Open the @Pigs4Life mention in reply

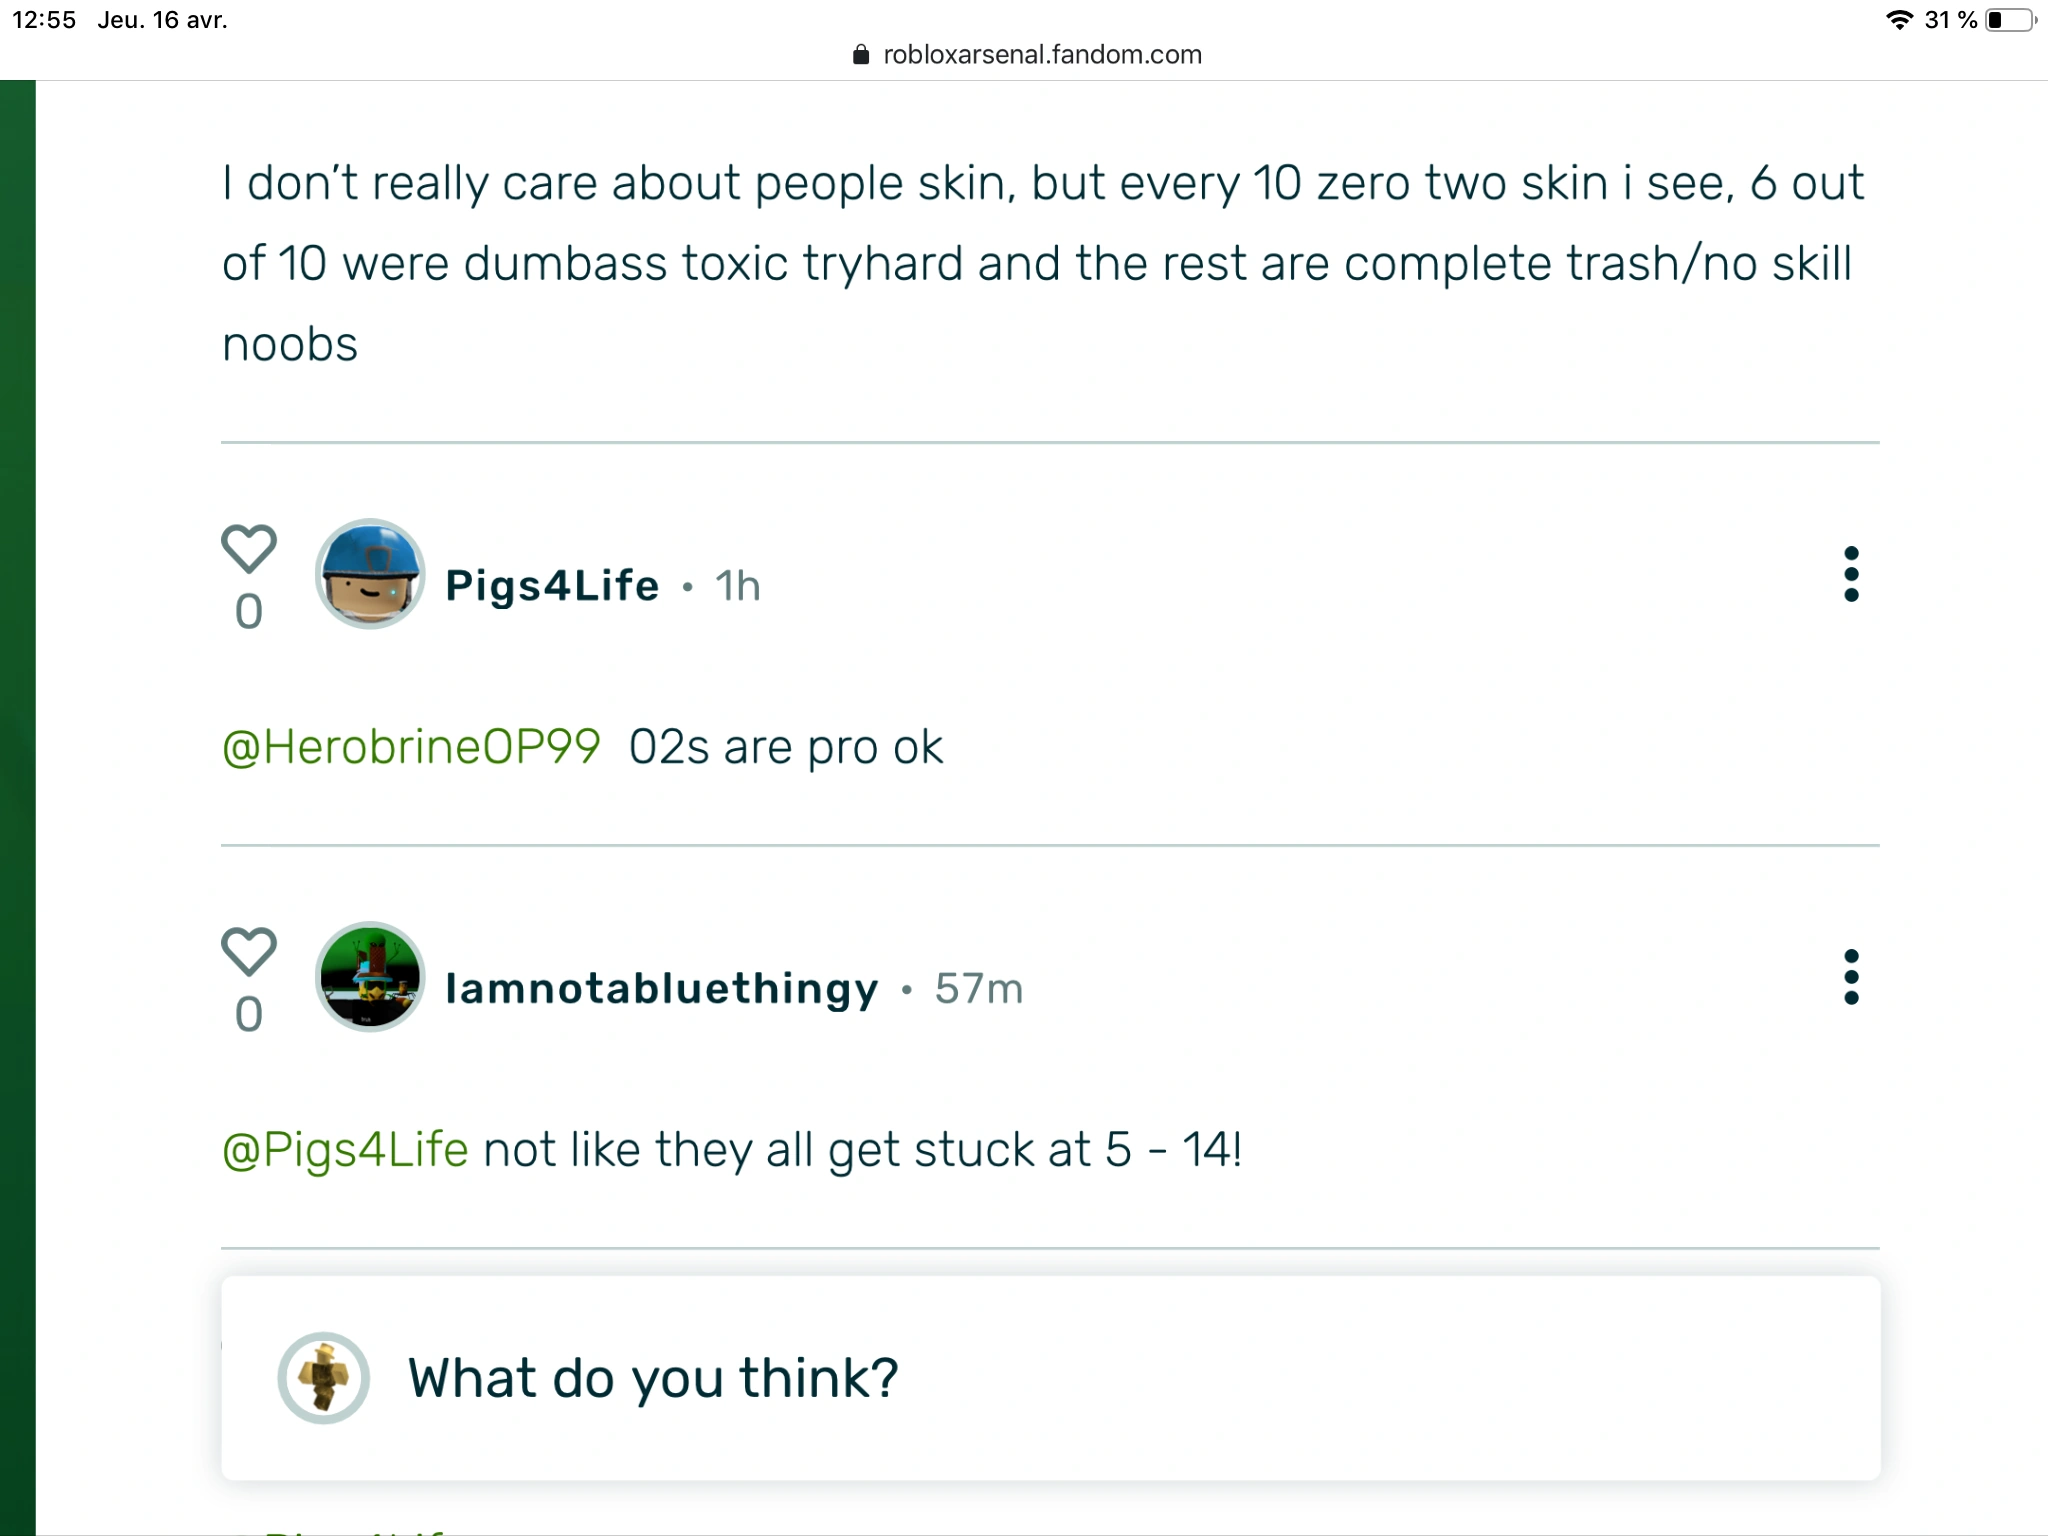(345, 1150)
